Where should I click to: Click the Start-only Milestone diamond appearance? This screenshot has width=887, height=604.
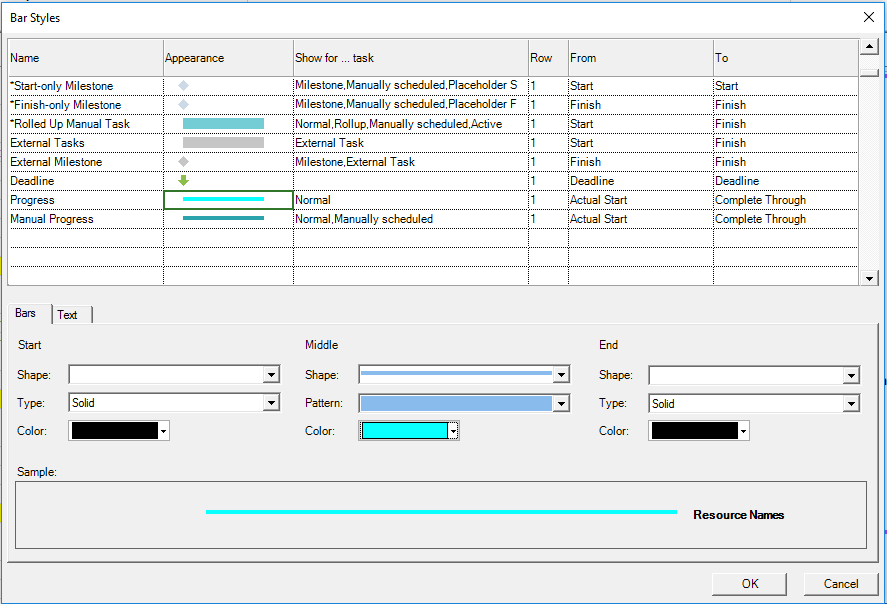[183, 85]
